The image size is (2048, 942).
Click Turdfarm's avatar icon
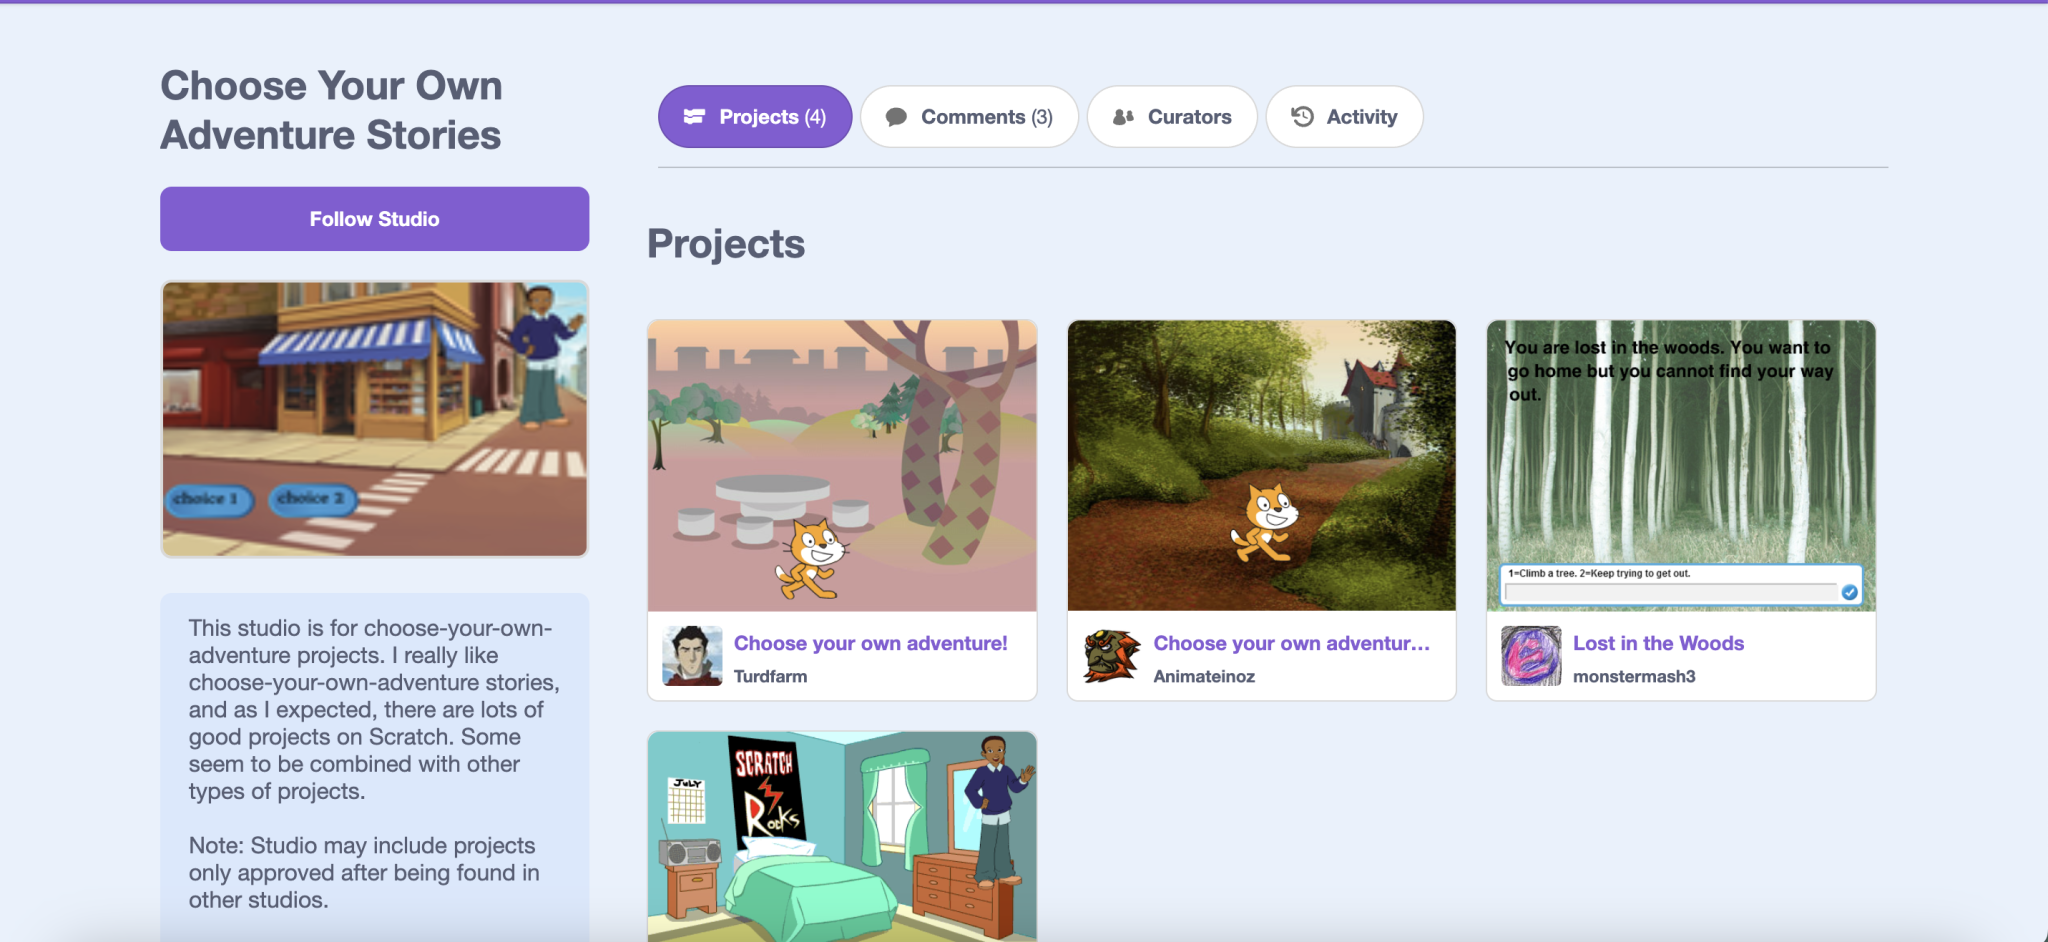(x=690, y=656)
